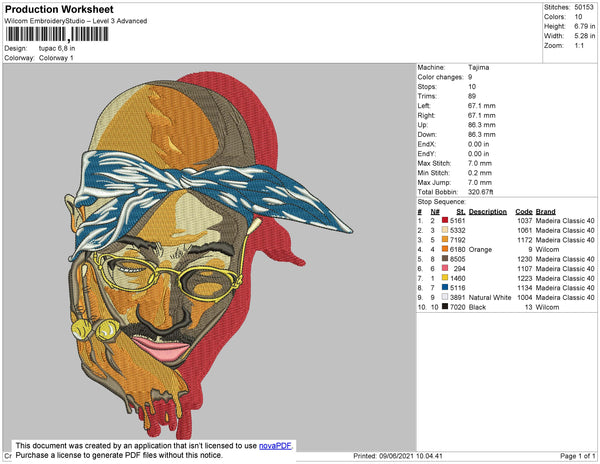Click the yellow 1460 color swatch

[x=445, y=278]
